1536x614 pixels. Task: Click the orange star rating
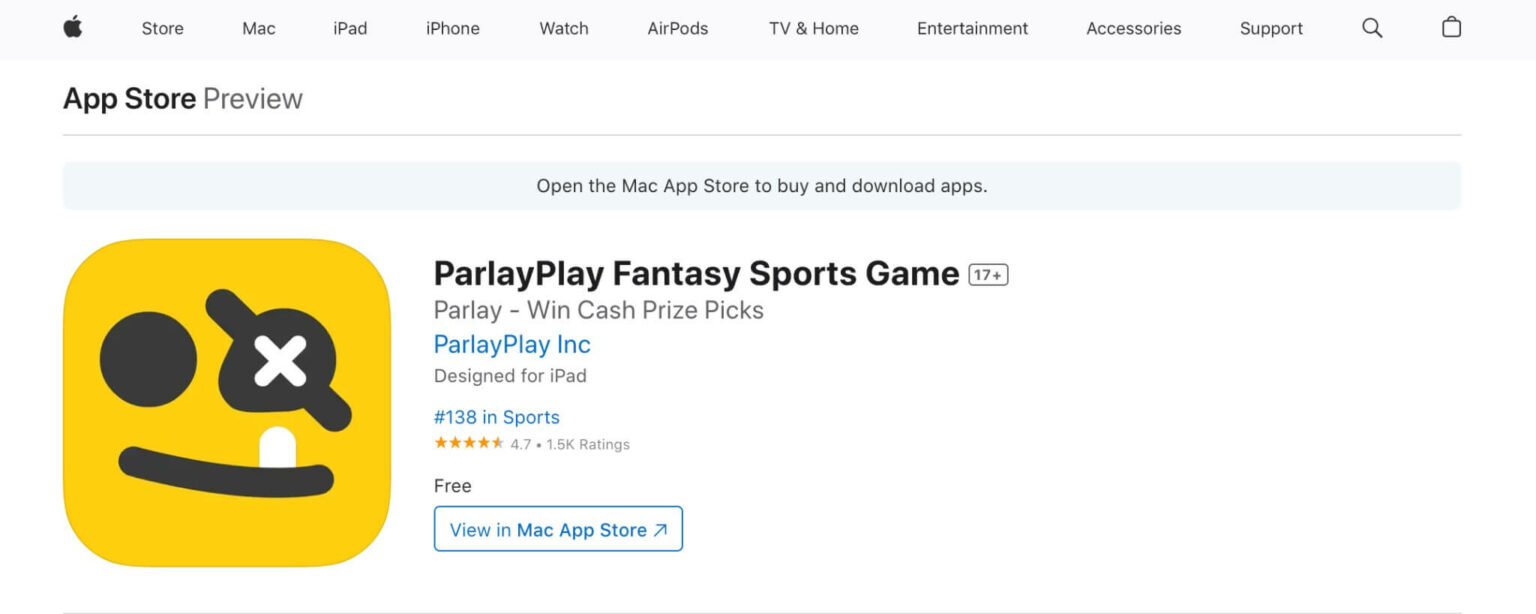[469, 443]
